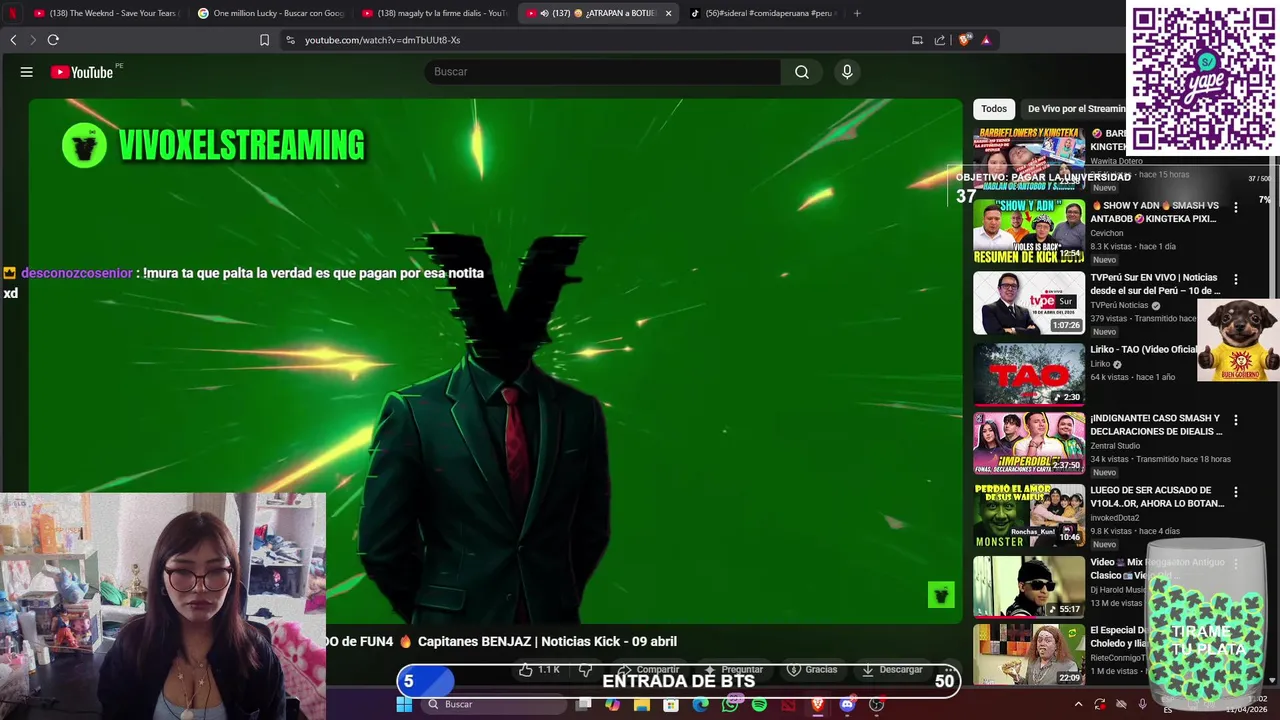Image resolution: width=1280 pixels, height=720 pixels.
Task: Open the YouTube guide hamburger menu
Action: [x=27, y=72]
